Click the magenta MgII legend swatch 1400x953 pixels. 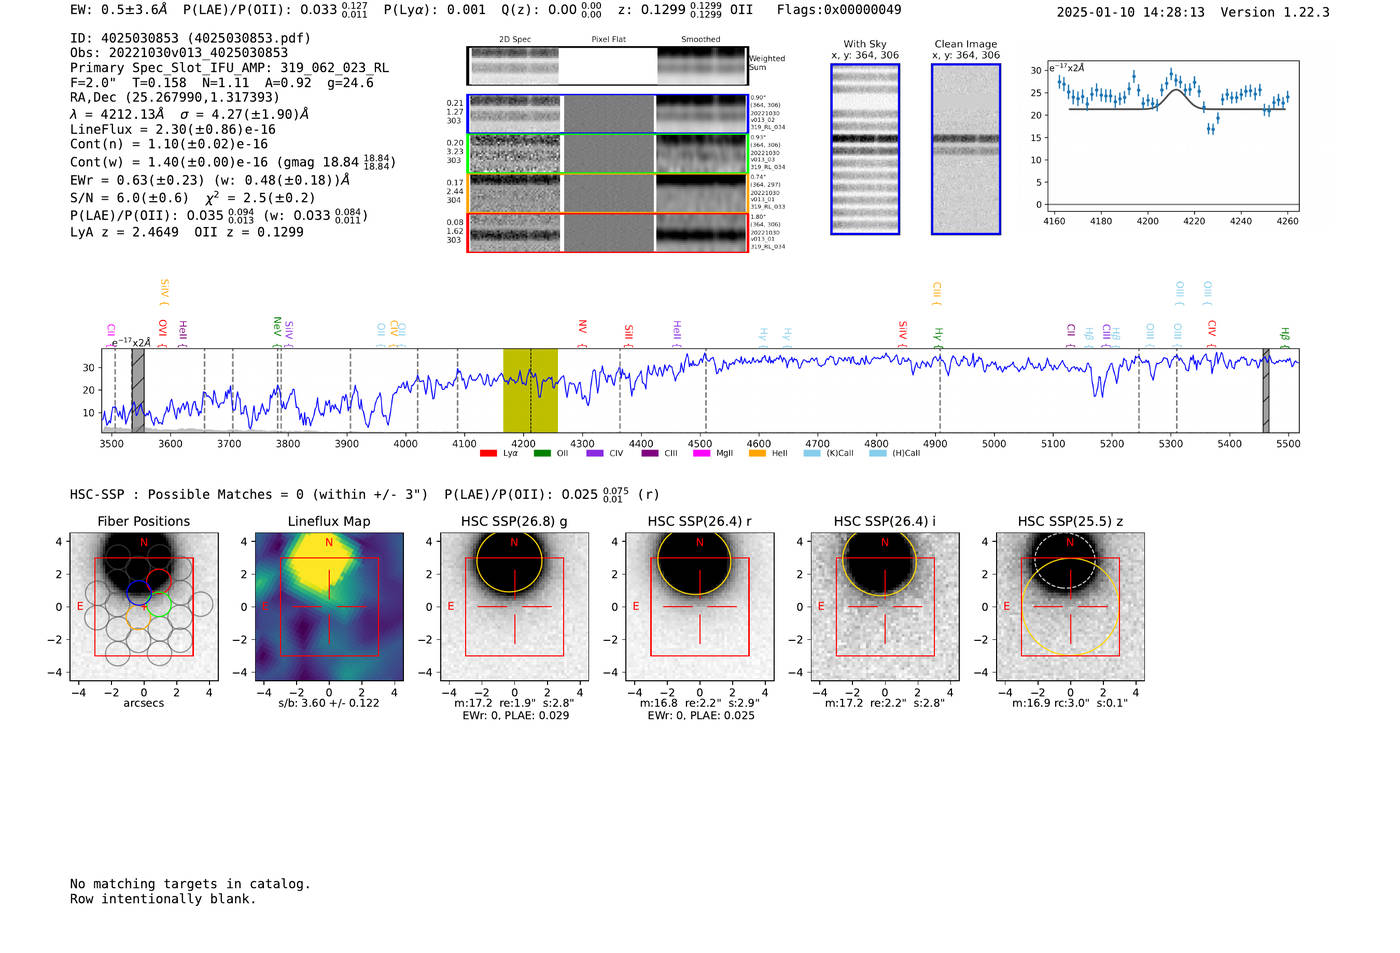point(701,454)
